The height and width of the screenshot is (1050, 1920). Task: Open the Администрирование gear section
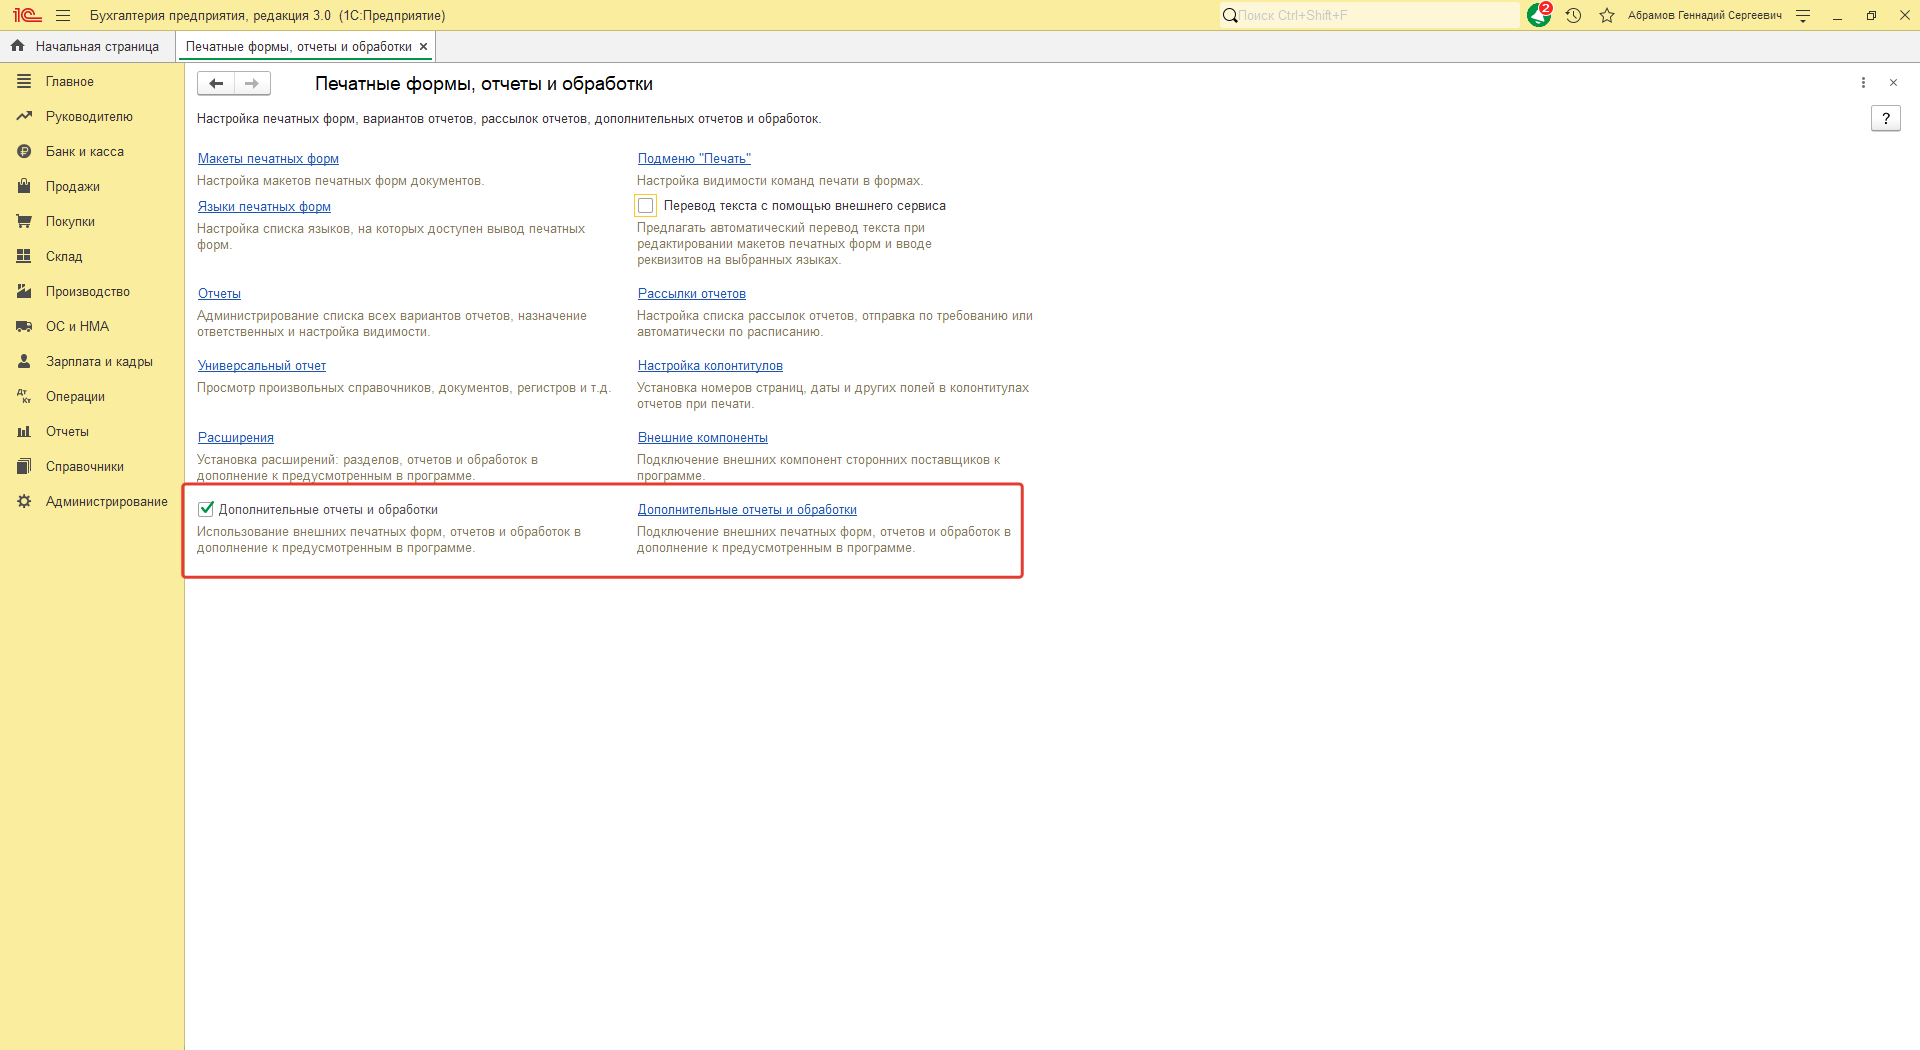(x=106, y=501)
